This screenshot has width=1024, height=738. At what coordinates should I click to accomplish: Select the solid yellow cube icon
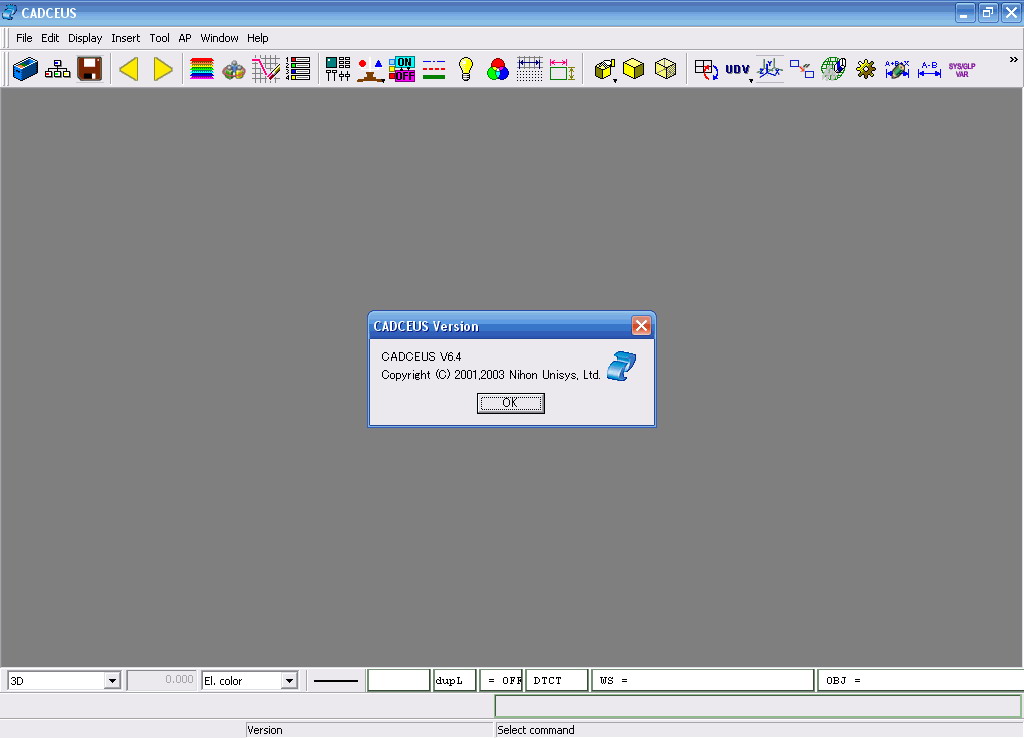click(633, 69)
